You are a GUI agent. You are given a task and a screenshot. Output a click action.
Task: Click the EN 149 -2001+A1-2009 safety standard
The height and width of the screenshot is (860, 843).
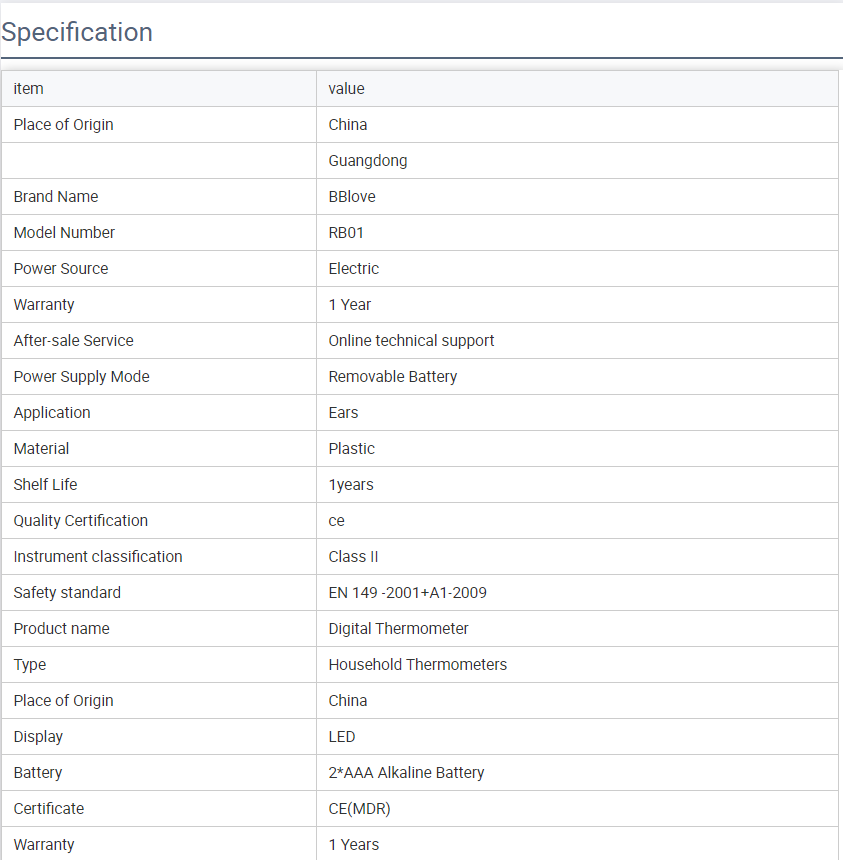point(407,593)
